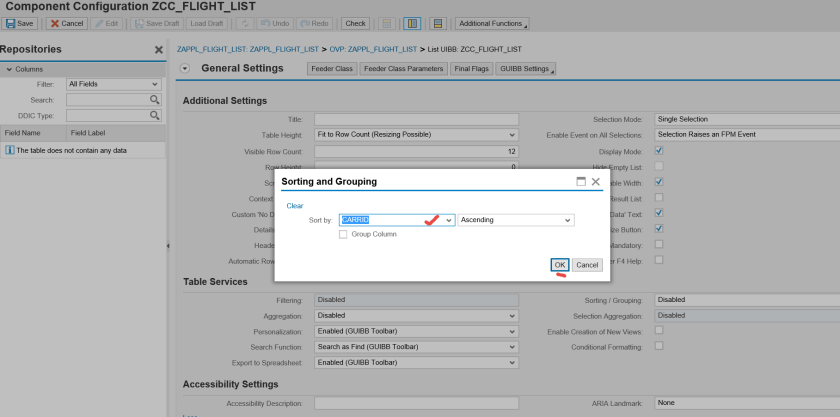This screenshot has height=417, width=840.
Task: Tick the Group Column checkbox
Action: [x=343, y=234]
